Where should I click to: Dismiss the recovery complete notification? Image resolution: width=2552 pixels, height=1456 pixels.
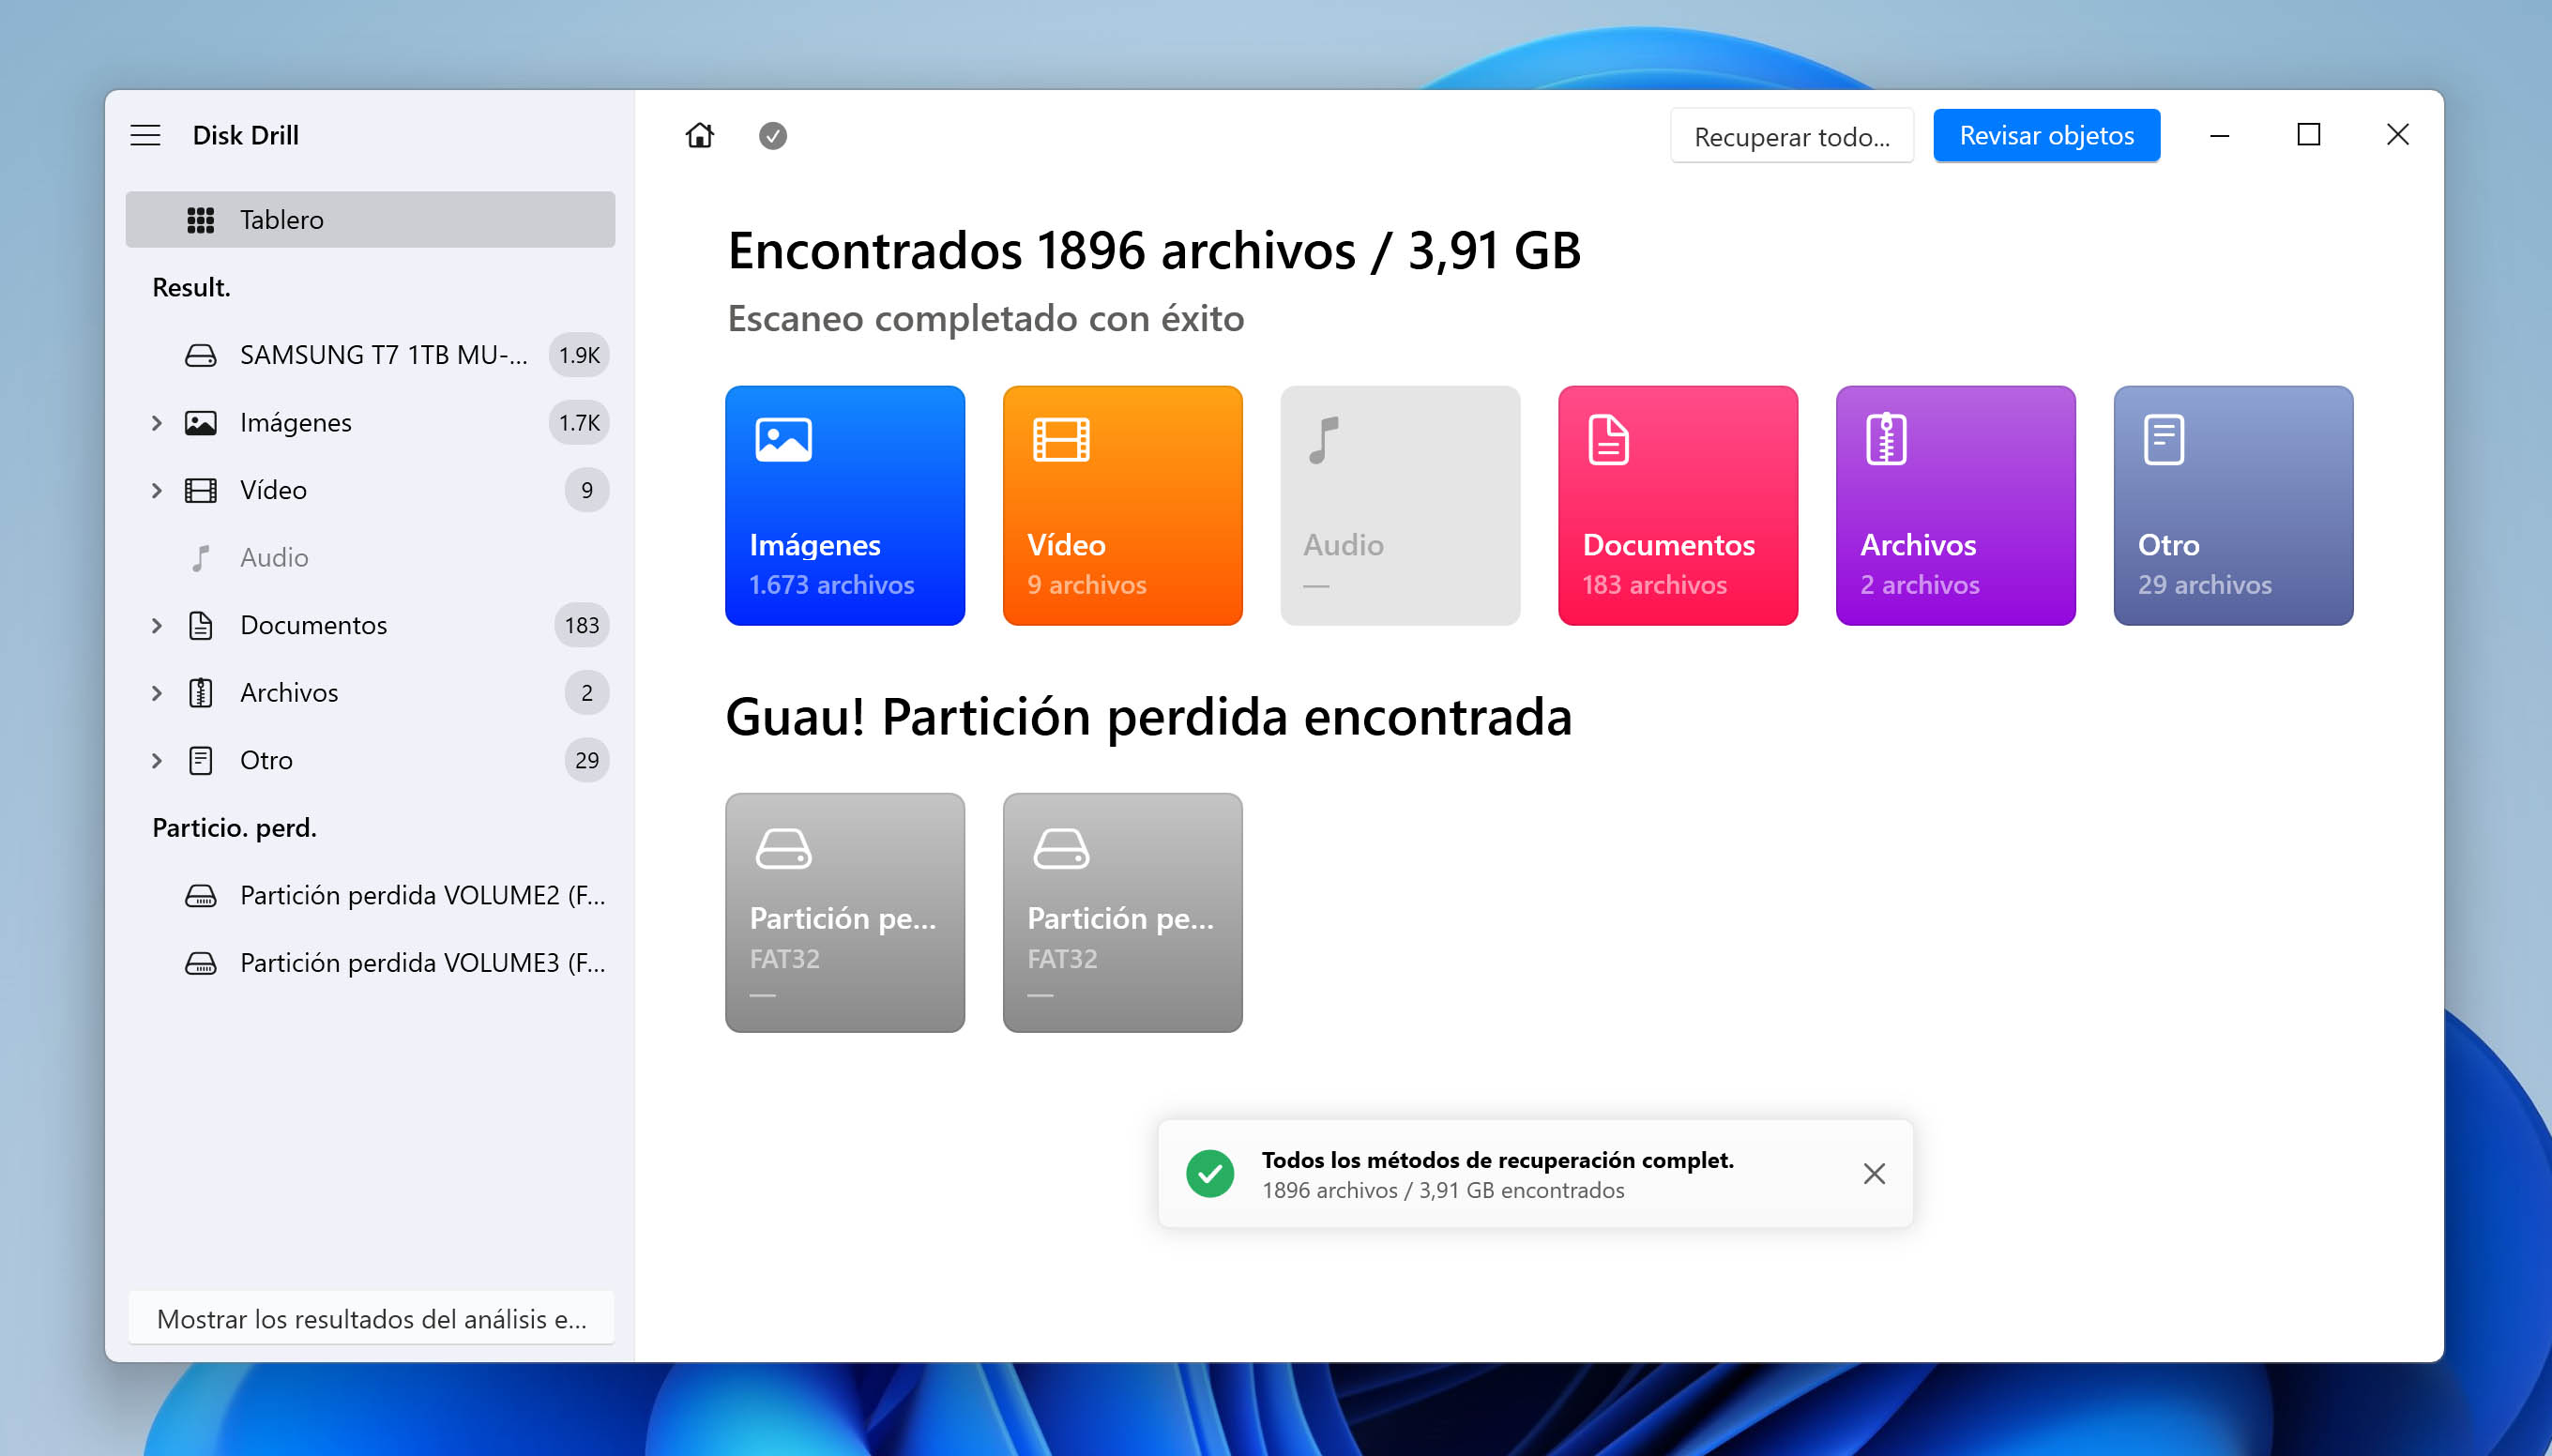tap(1875, 1174)
